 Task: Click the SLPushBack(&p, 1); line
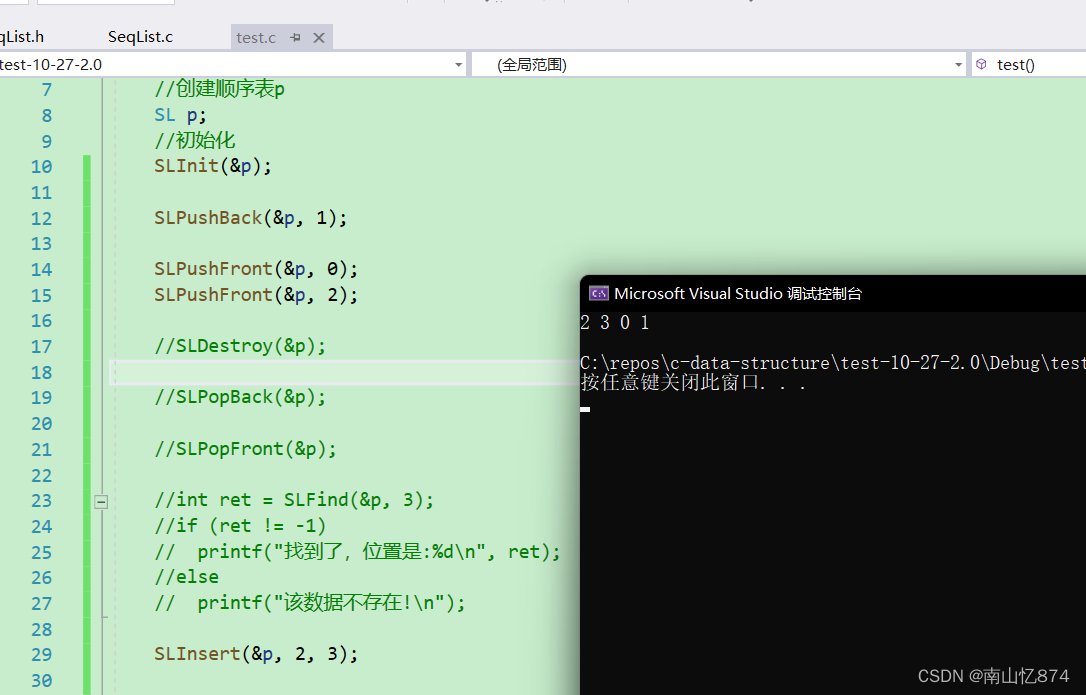[250, 218]
